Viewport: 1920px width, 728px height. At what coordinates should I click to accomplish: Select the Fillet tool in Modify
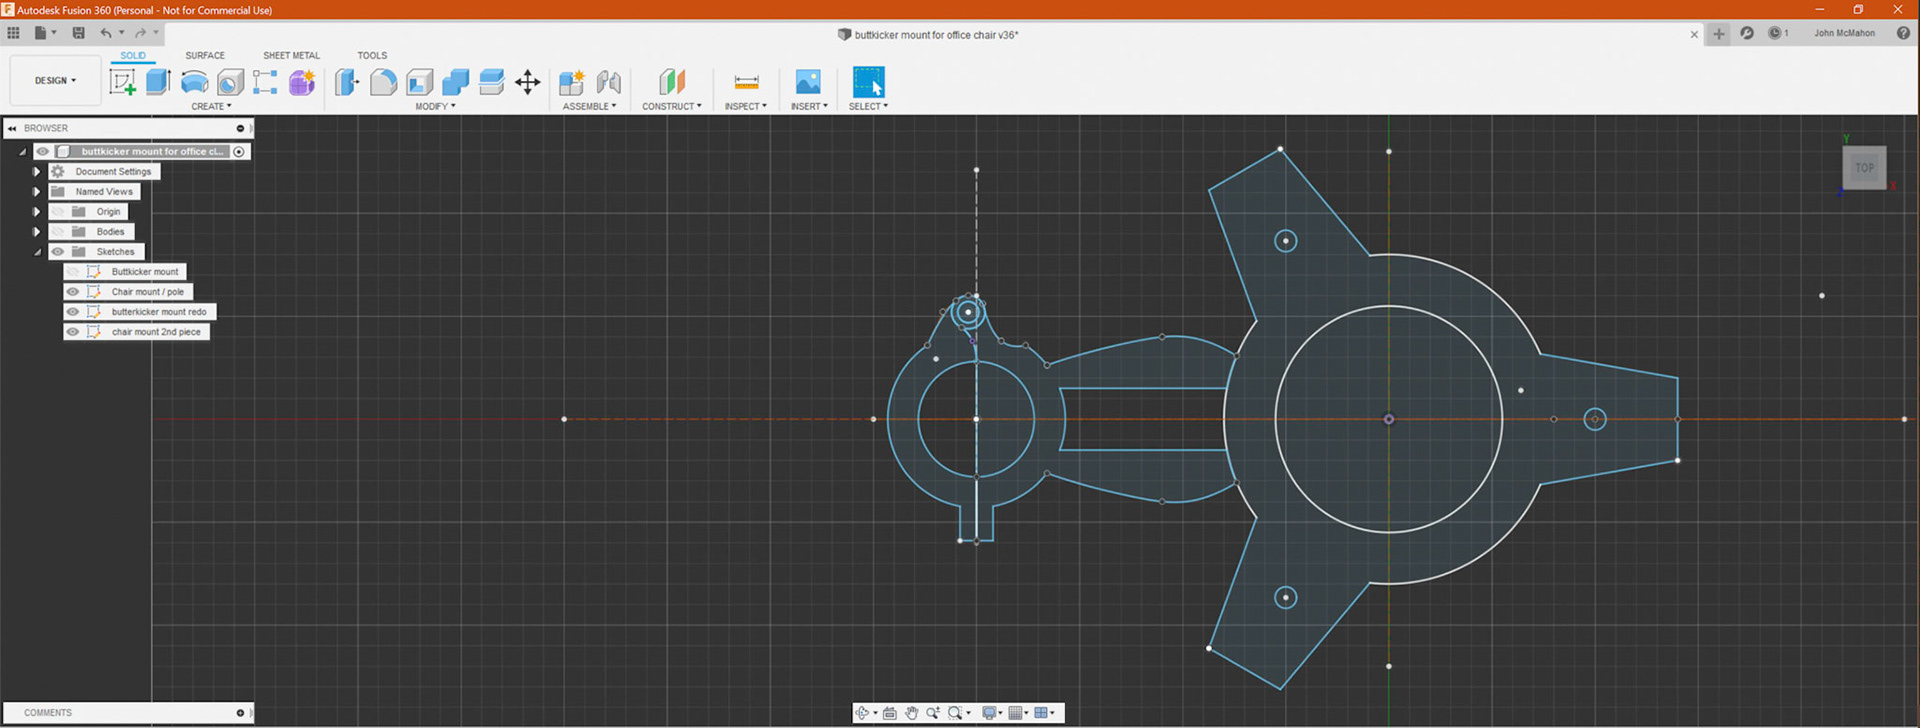383,82
